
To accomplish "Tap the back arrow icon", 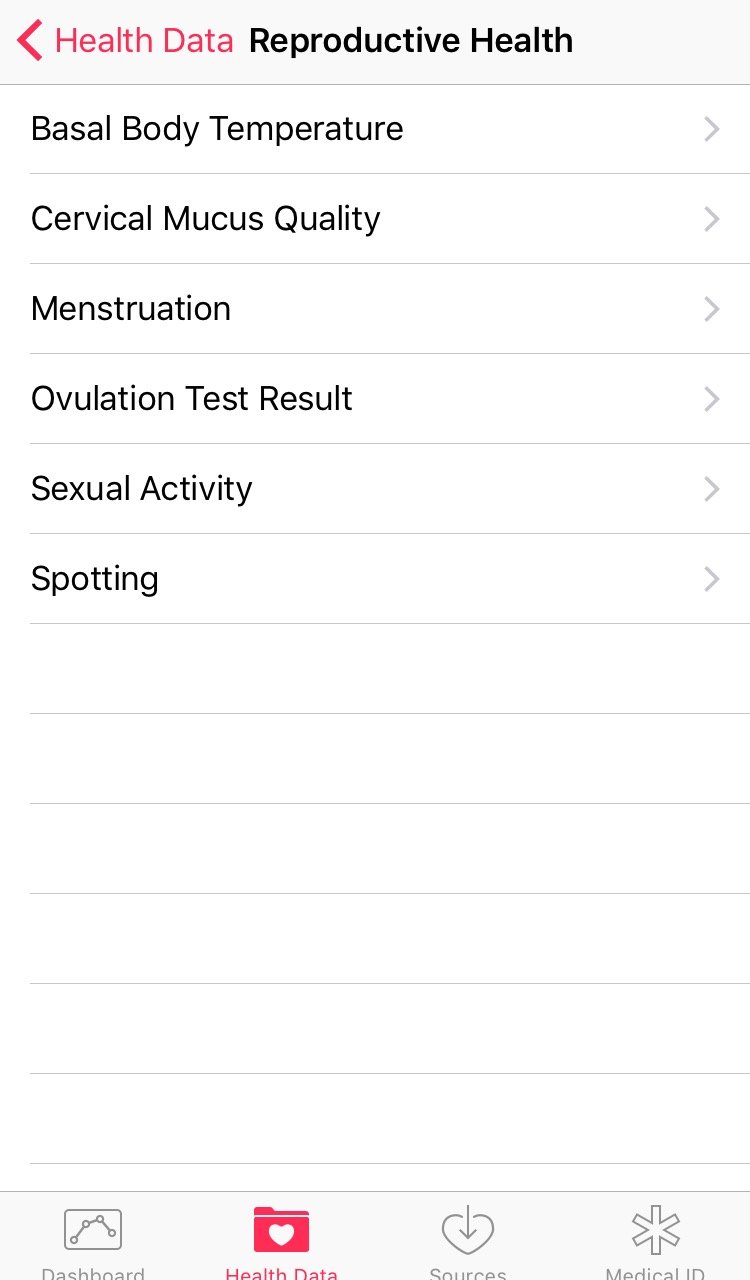I will [30, 41].
